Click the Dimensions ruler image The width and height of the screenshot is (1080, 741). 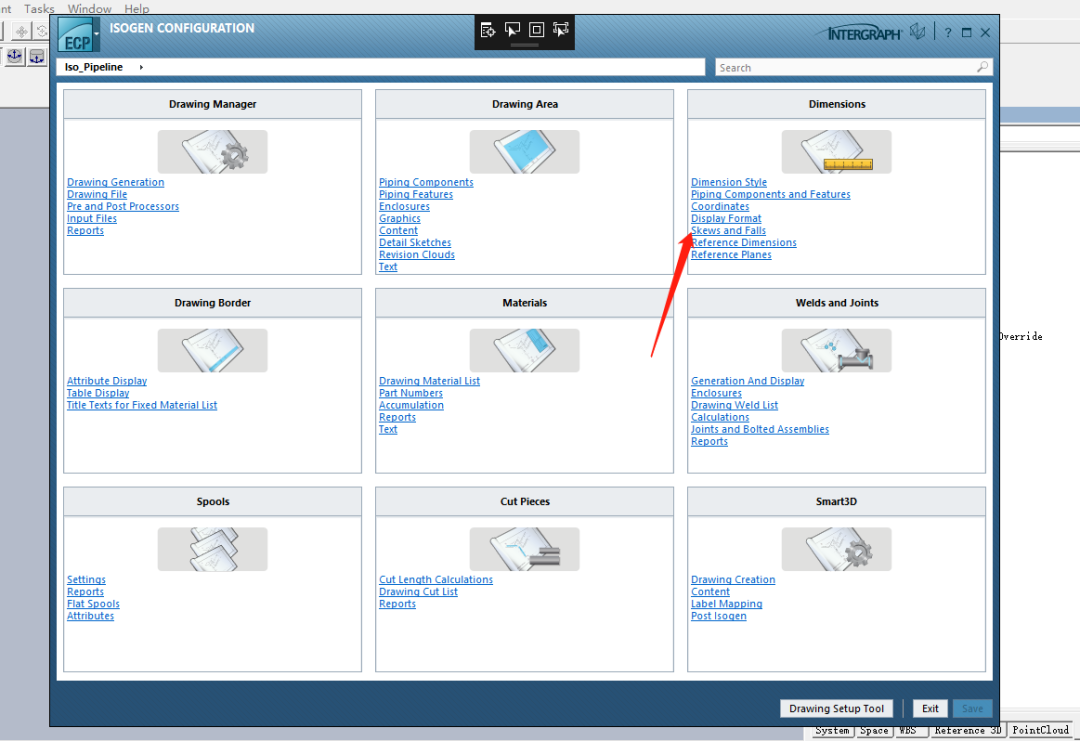pyautogui.click(x=836, y=152)
